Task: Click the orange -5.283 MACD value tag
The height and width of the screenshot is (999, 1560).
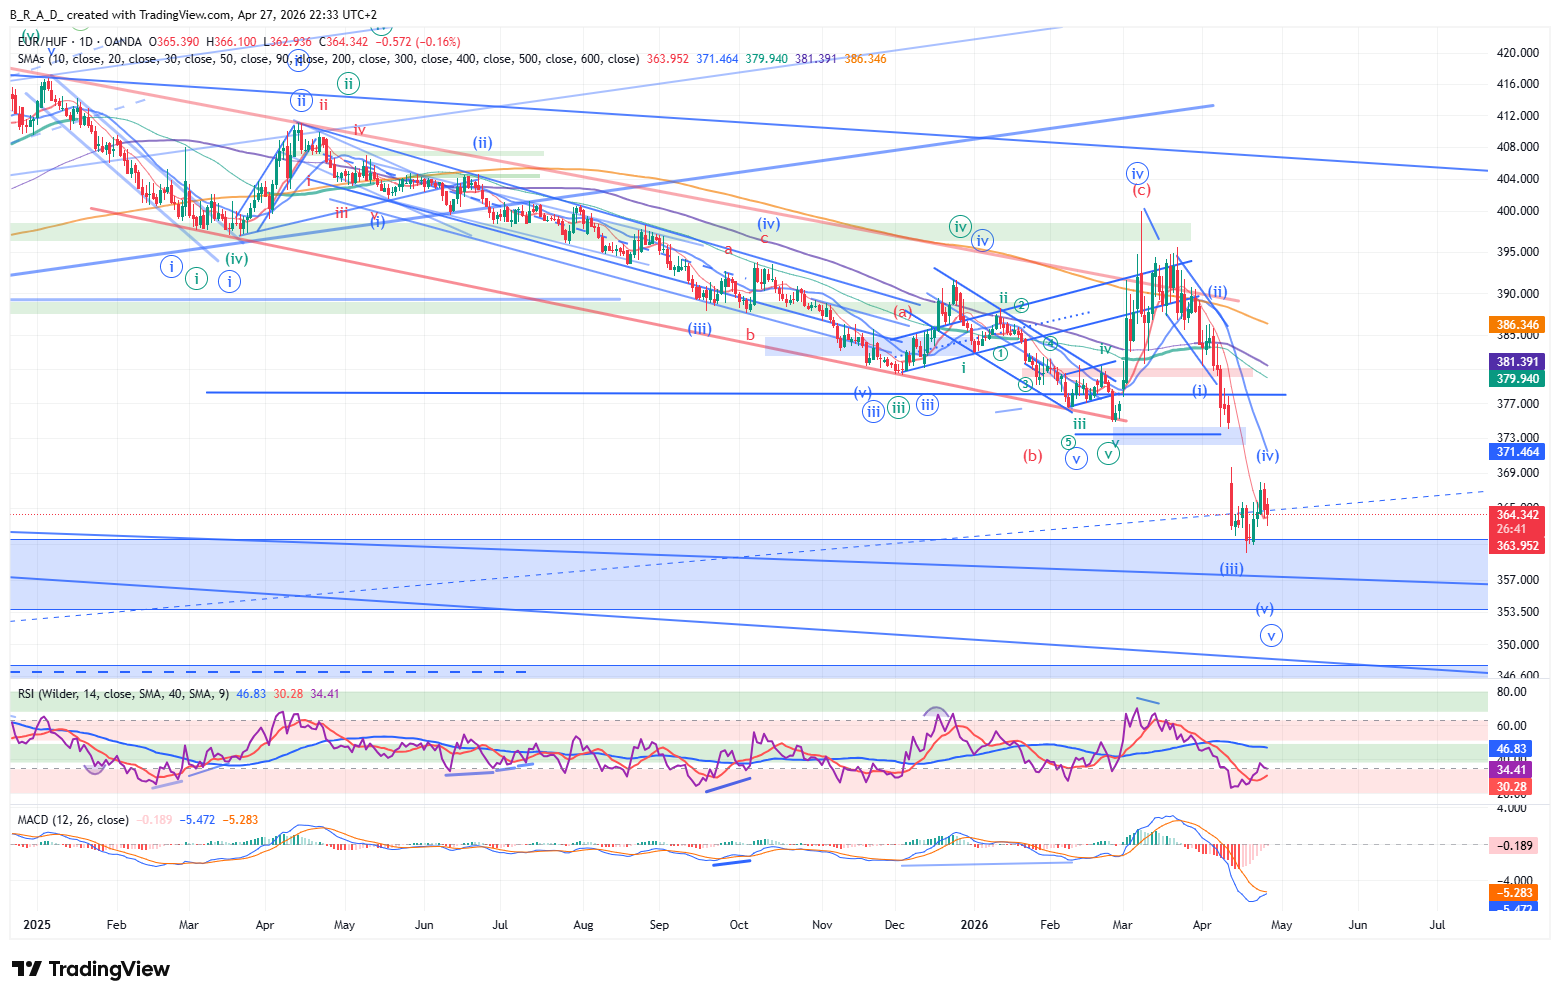Action: pos(1511,893)
